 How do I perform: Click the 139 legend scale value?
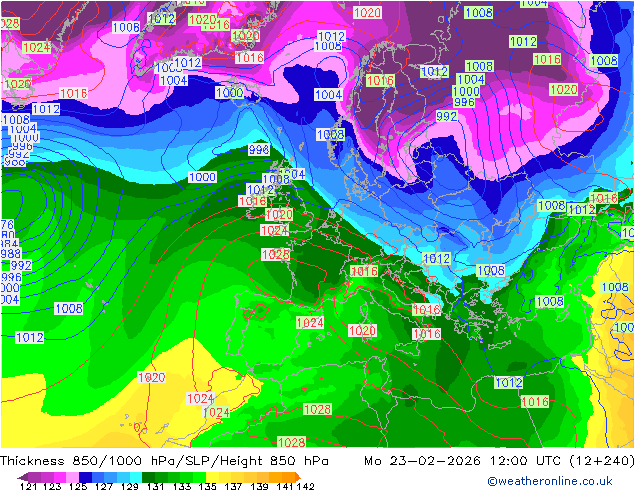[x=259, y=486]
